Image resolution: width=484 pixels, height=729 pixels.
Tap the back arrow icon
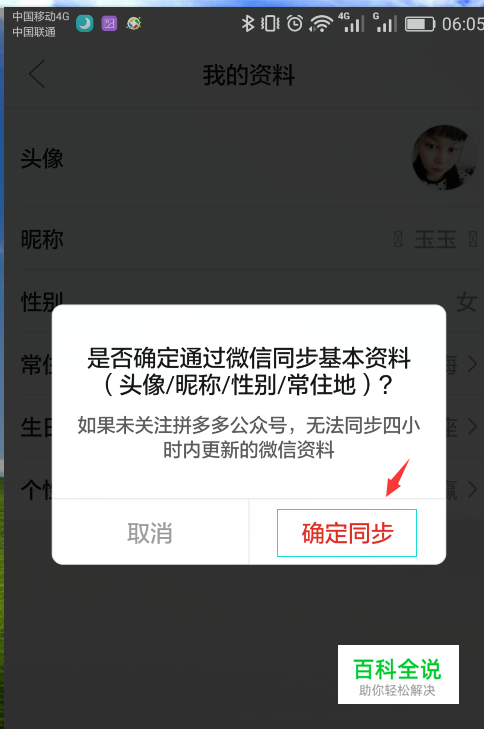(x=37, y=74)
